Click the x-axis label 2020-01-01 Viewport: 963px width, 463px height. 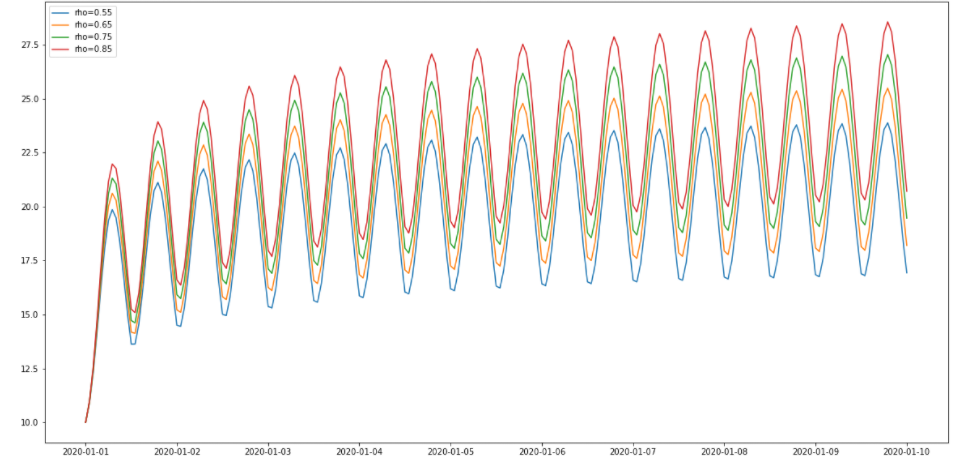coord(85,453)
